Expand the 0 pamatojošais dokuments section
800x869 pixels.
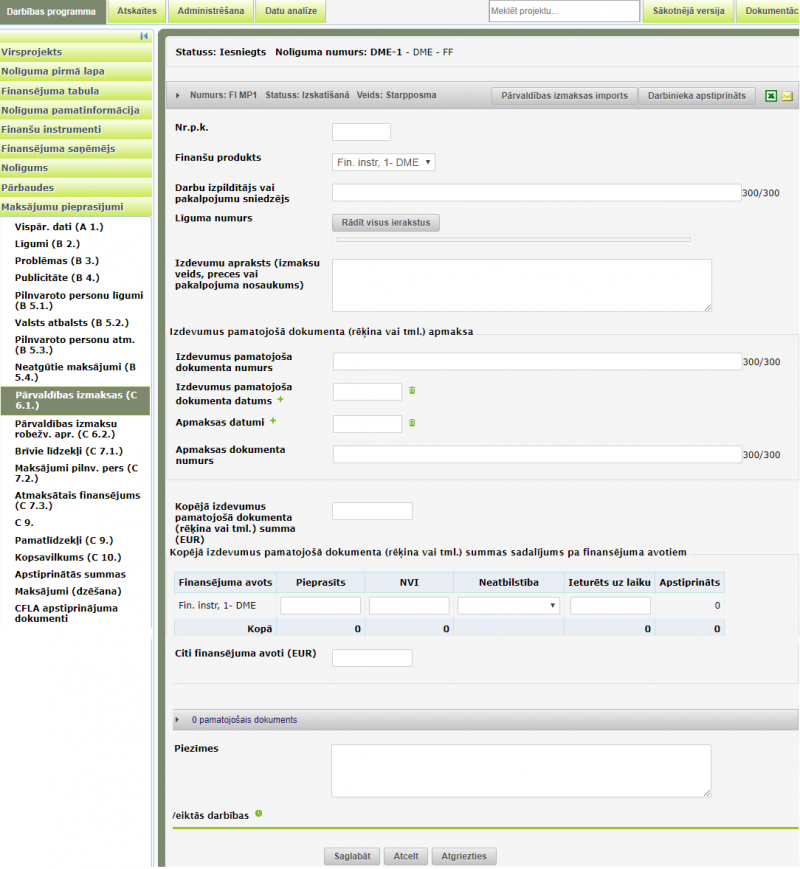tap(179, 720)
